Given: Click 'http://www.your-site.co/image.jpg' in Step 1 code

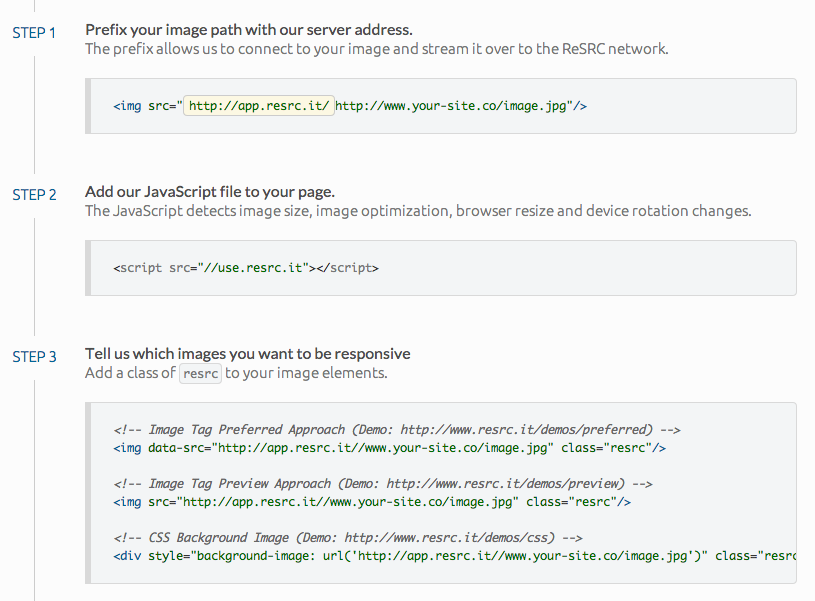Looking at the screenshot, I should click(x=451, y=106).
